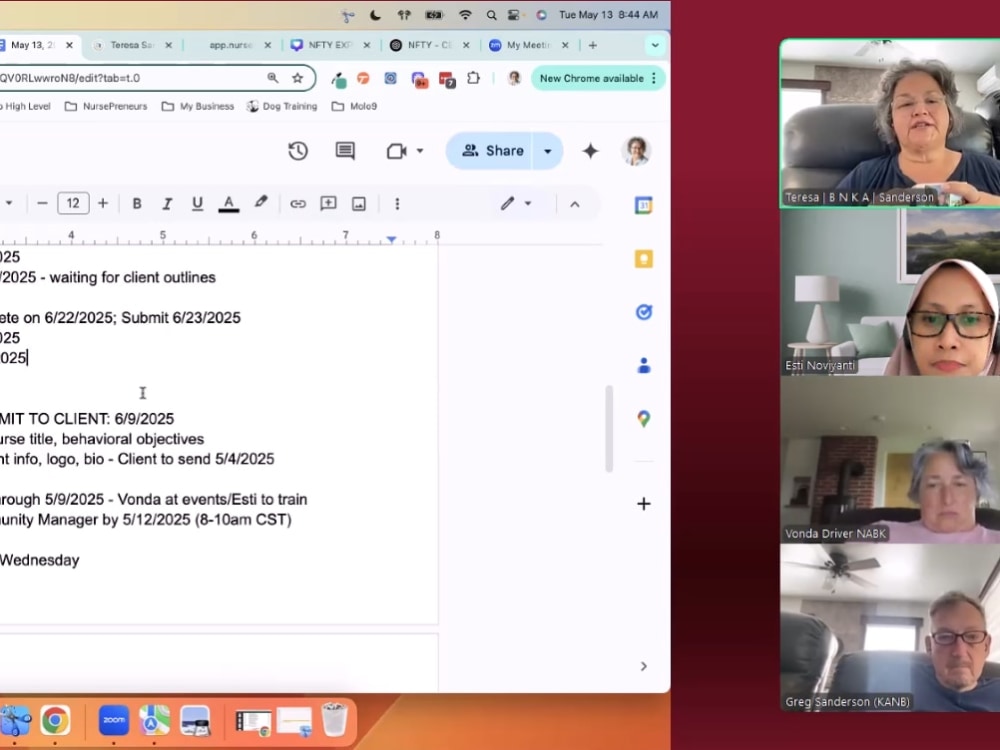Switch to the NFTY - Cl browser tab
The height and width of the screenshot is (750, 1000).
pyautogui.click(x=429, y=45)
